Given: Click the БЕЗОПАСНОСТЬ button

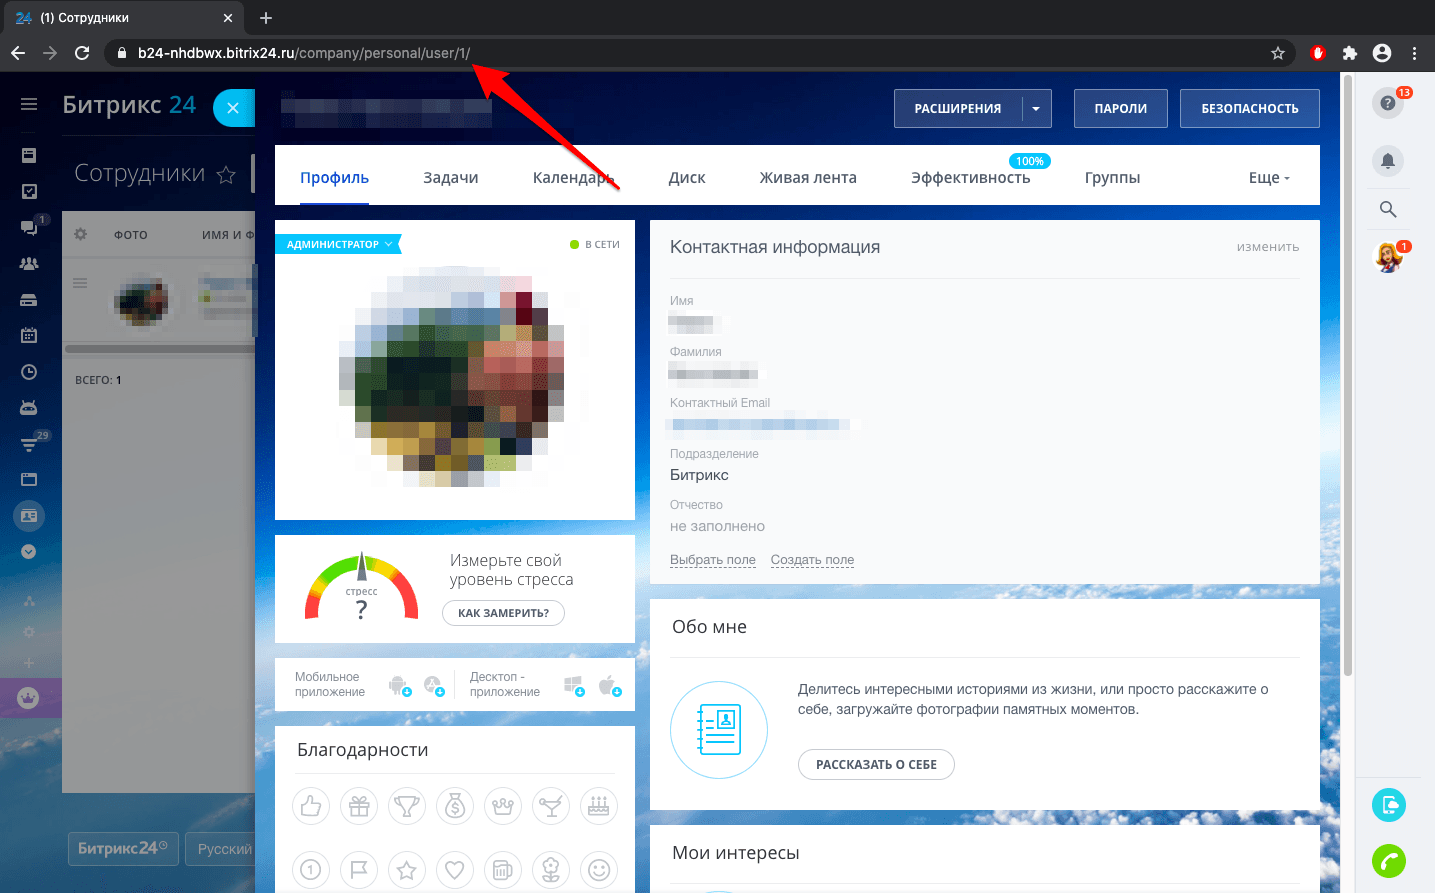Looking at the screenshot, I should pos(1250,108).
